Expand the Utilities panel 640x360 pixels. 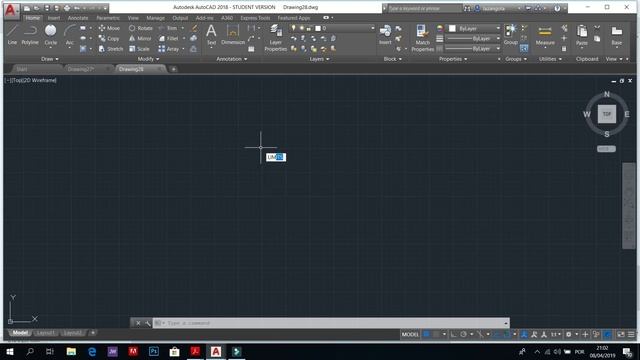click(550, 59)
